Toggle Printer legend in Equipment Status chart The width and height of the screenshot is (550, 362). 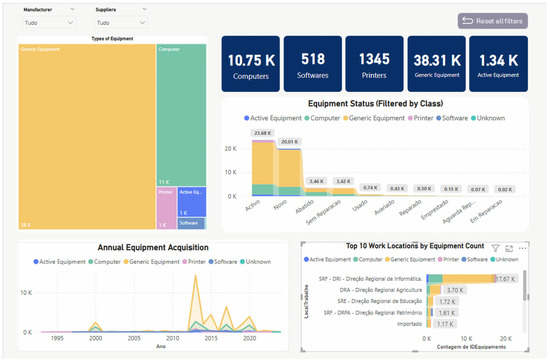coord(420,118)
